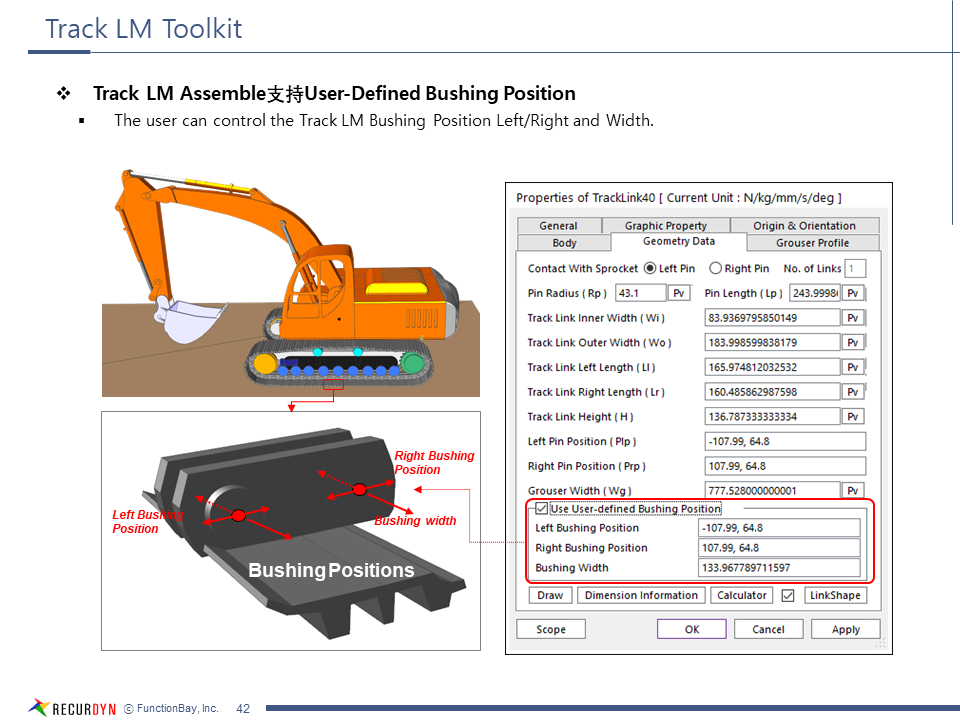The width and height of the screenshot is (960, 720).
Task: Open the Graphic Property tab
Action: pos(665,226)
